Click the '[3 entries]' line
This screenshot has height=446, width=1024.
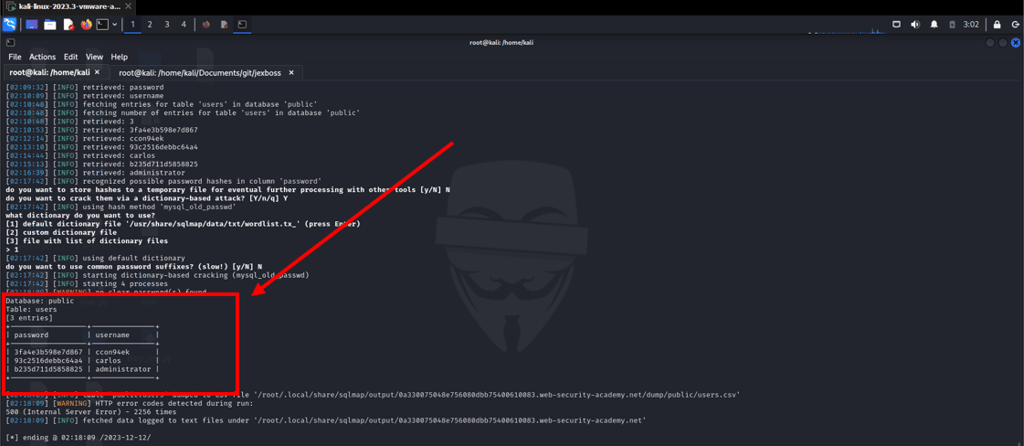29,318
